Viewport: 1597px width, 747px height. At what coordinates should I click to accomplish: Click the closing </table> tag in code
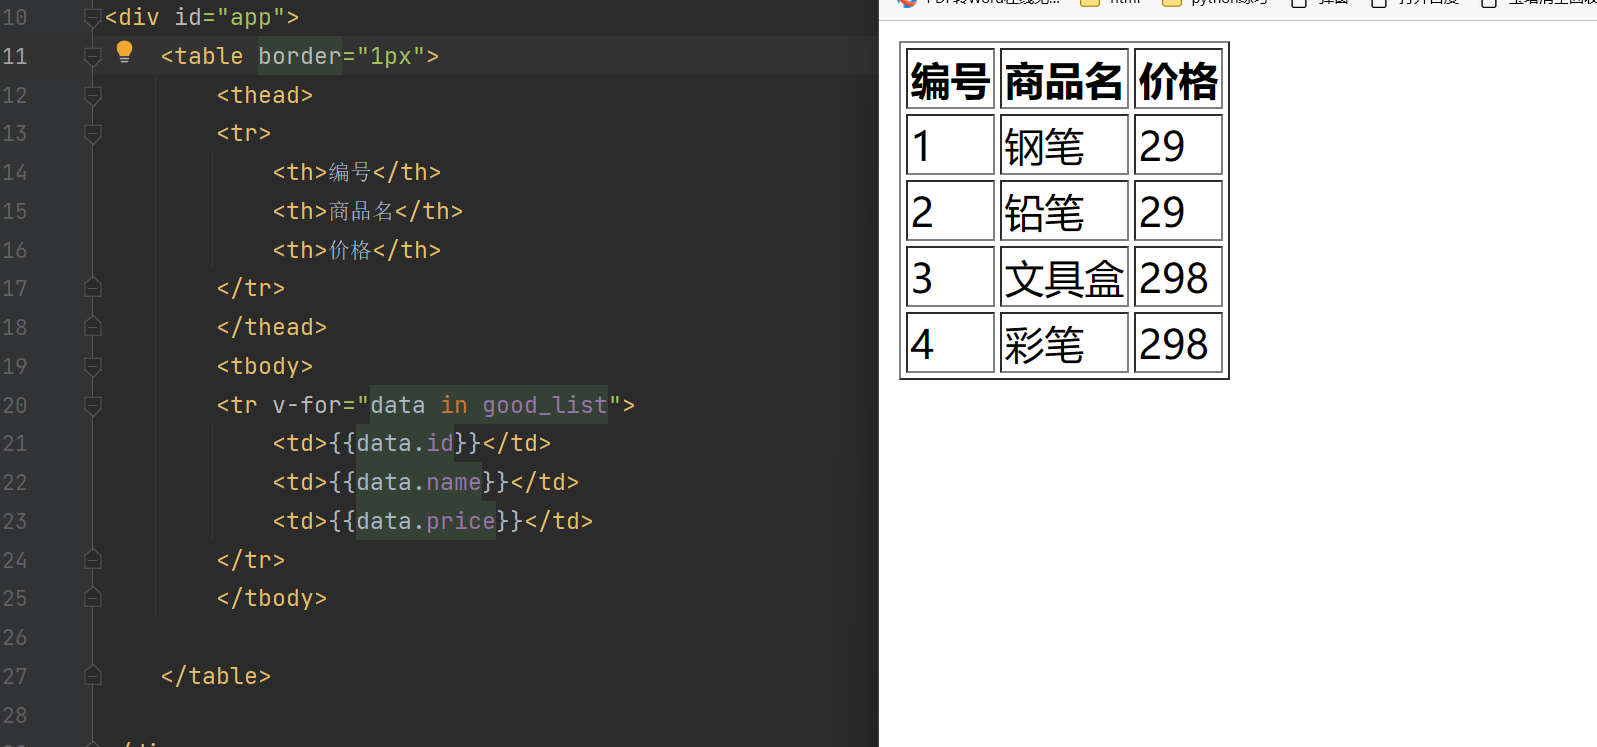216,676
